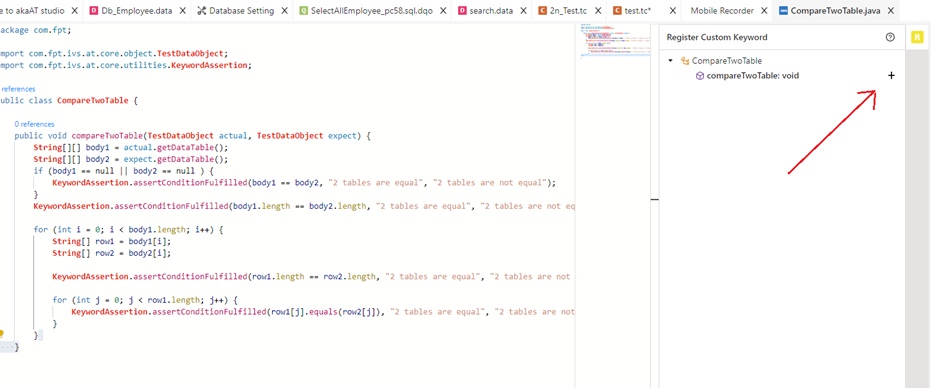The image size is (931, 388).
Task: Click the compareTwoTable method cube icon
Action: click(x=700, y=75)
